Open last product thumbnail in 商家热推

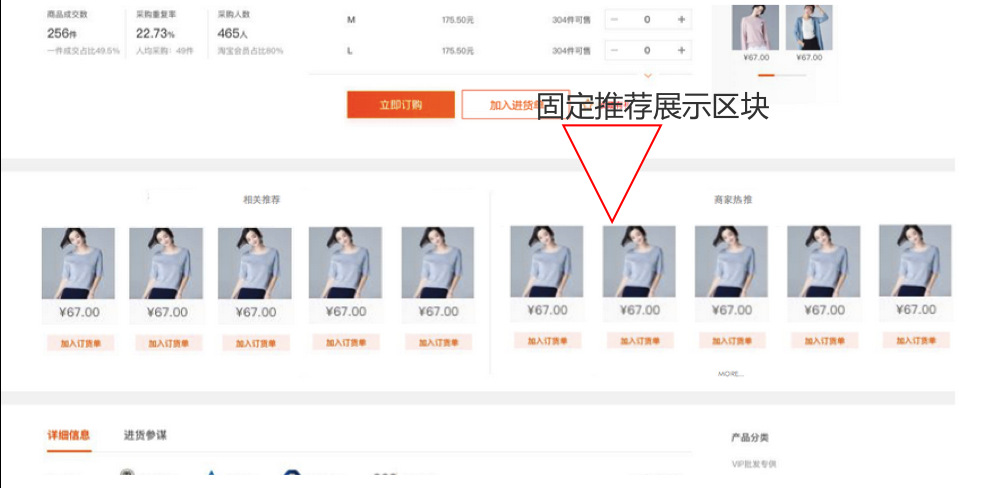point(915,261)
